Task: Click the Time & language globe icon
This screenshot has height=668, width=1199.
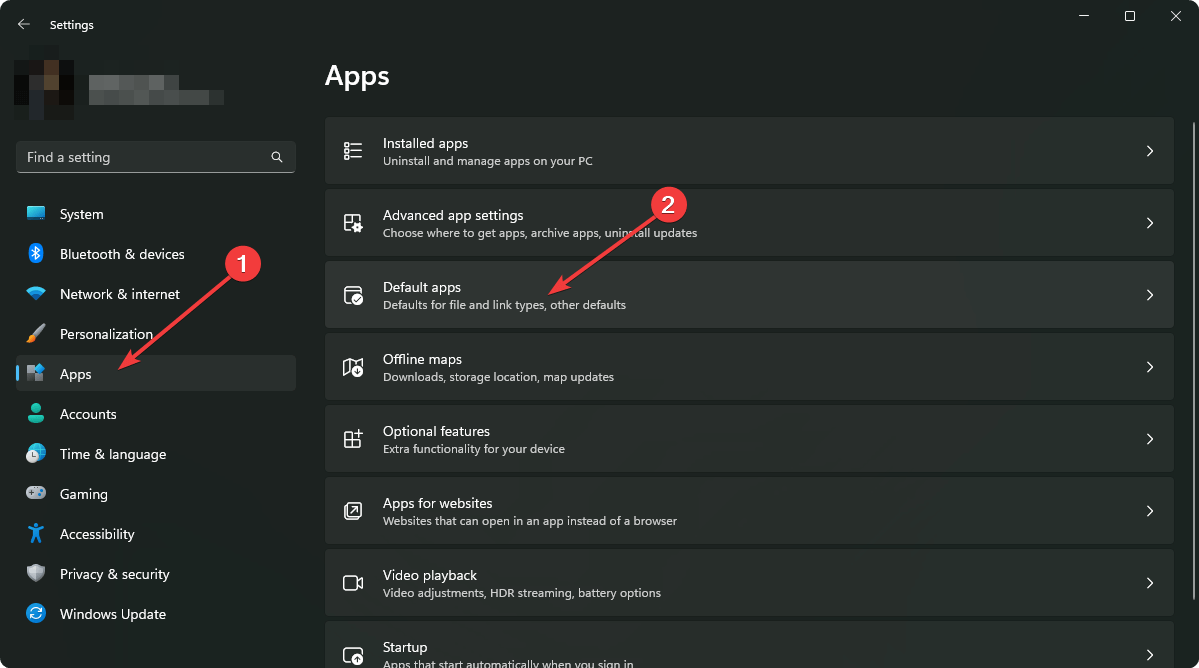Action: click(x=36, y=453)
